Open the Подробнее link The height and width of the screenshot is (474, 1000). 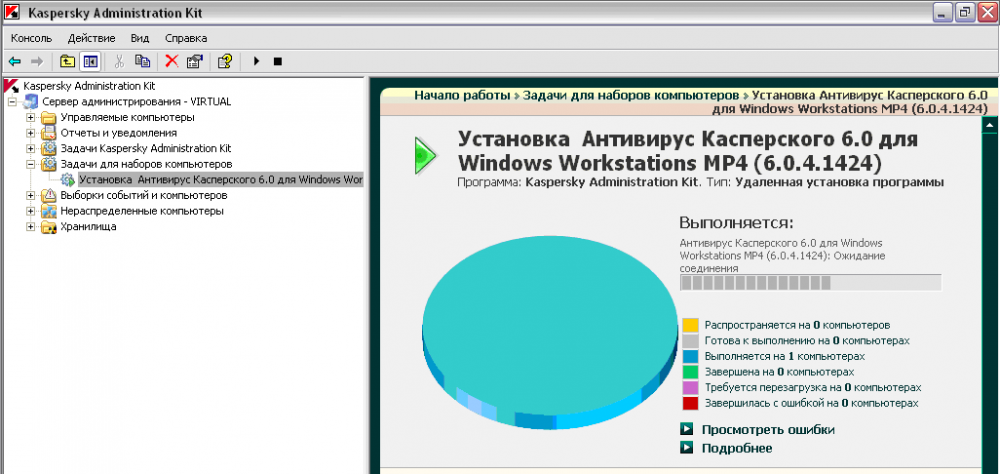[737, 448]
